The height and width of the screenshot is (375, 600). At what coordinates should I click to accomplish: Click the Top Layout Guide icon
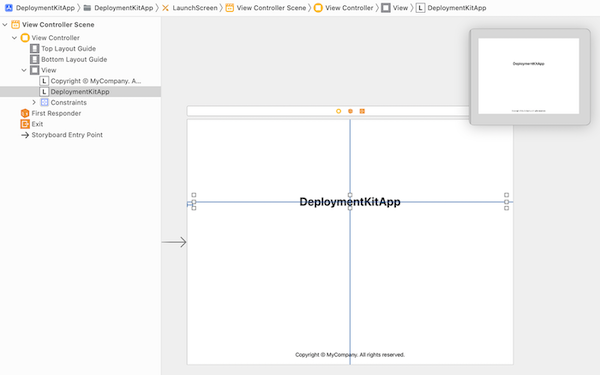(34, 49)
